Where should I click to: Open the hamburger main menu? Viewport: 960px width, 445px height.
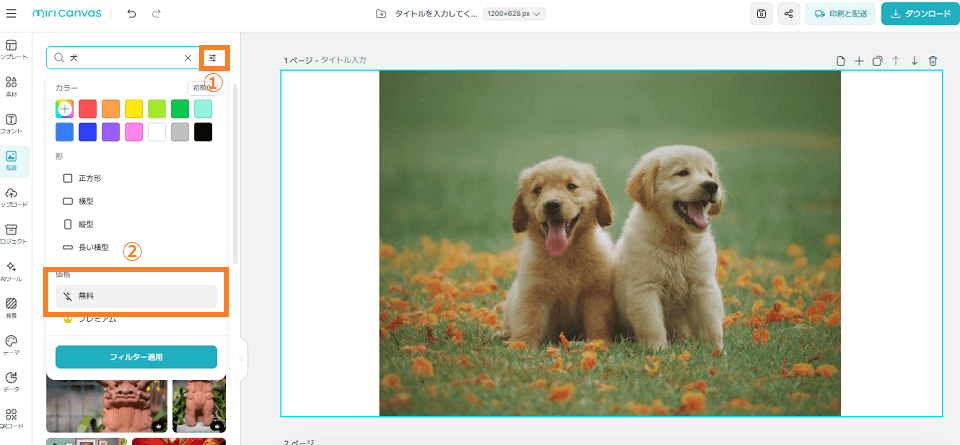[x=10, y=14]
